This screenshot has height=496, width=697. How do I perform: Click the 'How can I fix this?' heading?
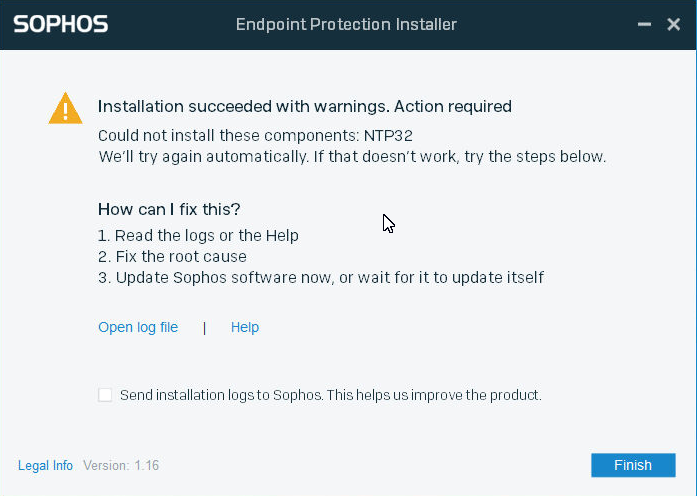pyautogui.click(x=169, y=209)
